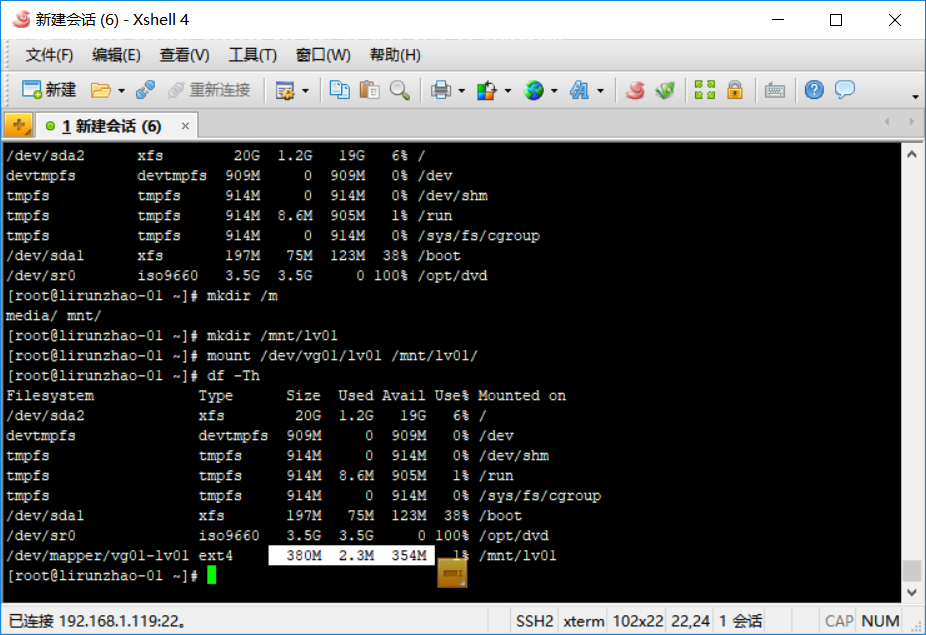Click the copy icon in toolbar

pos(340,90)
